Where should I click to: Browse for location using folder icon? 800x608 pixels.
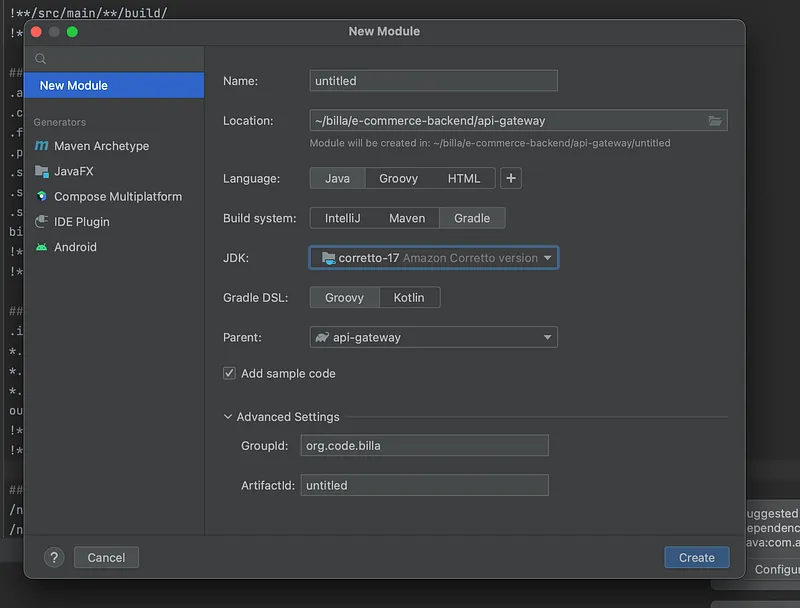click(x=715, y=120)
